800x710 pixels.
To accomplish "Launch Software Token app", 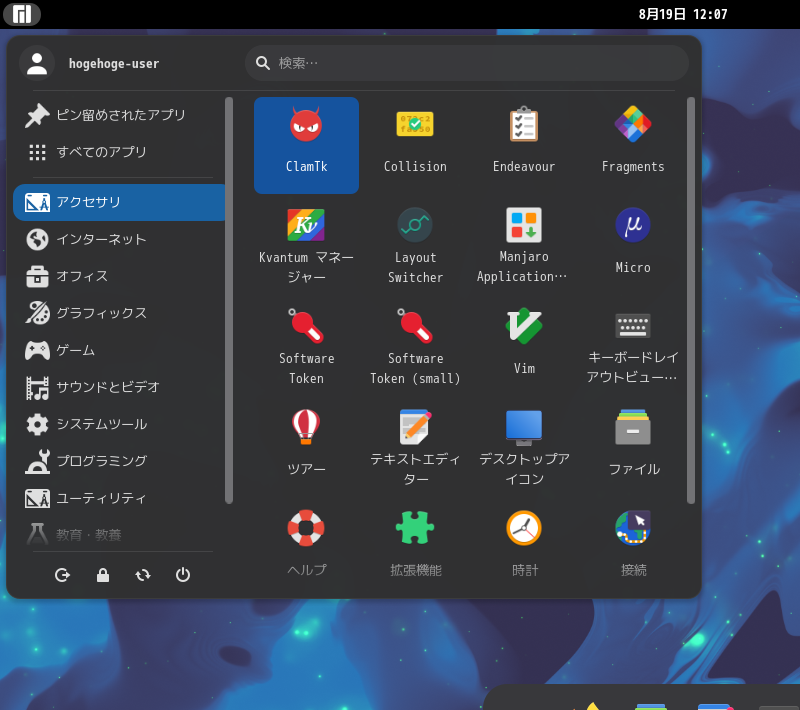I will pyautogui.click(x=306, y=347).
